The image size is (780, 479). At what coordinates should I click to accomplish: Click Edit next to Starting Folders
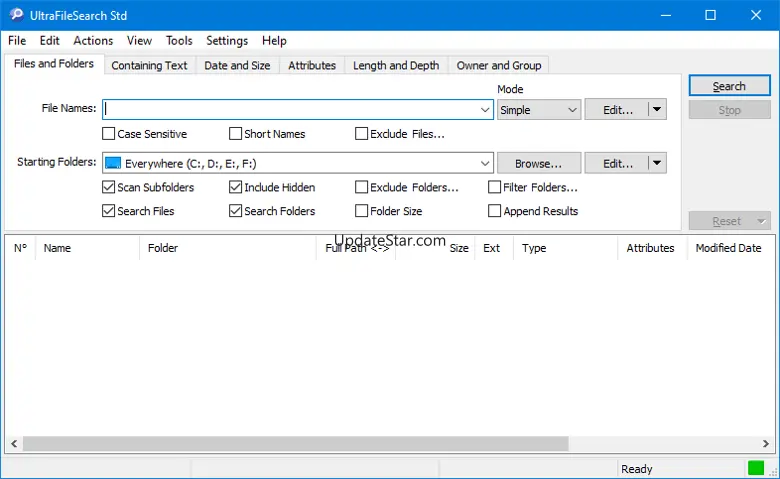coord(617,163)
